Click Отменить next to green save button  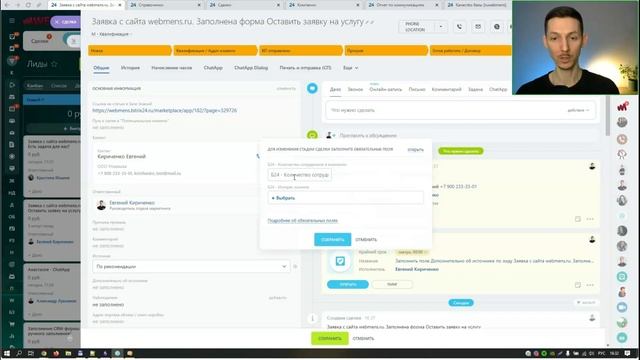[x=363, y=338]
